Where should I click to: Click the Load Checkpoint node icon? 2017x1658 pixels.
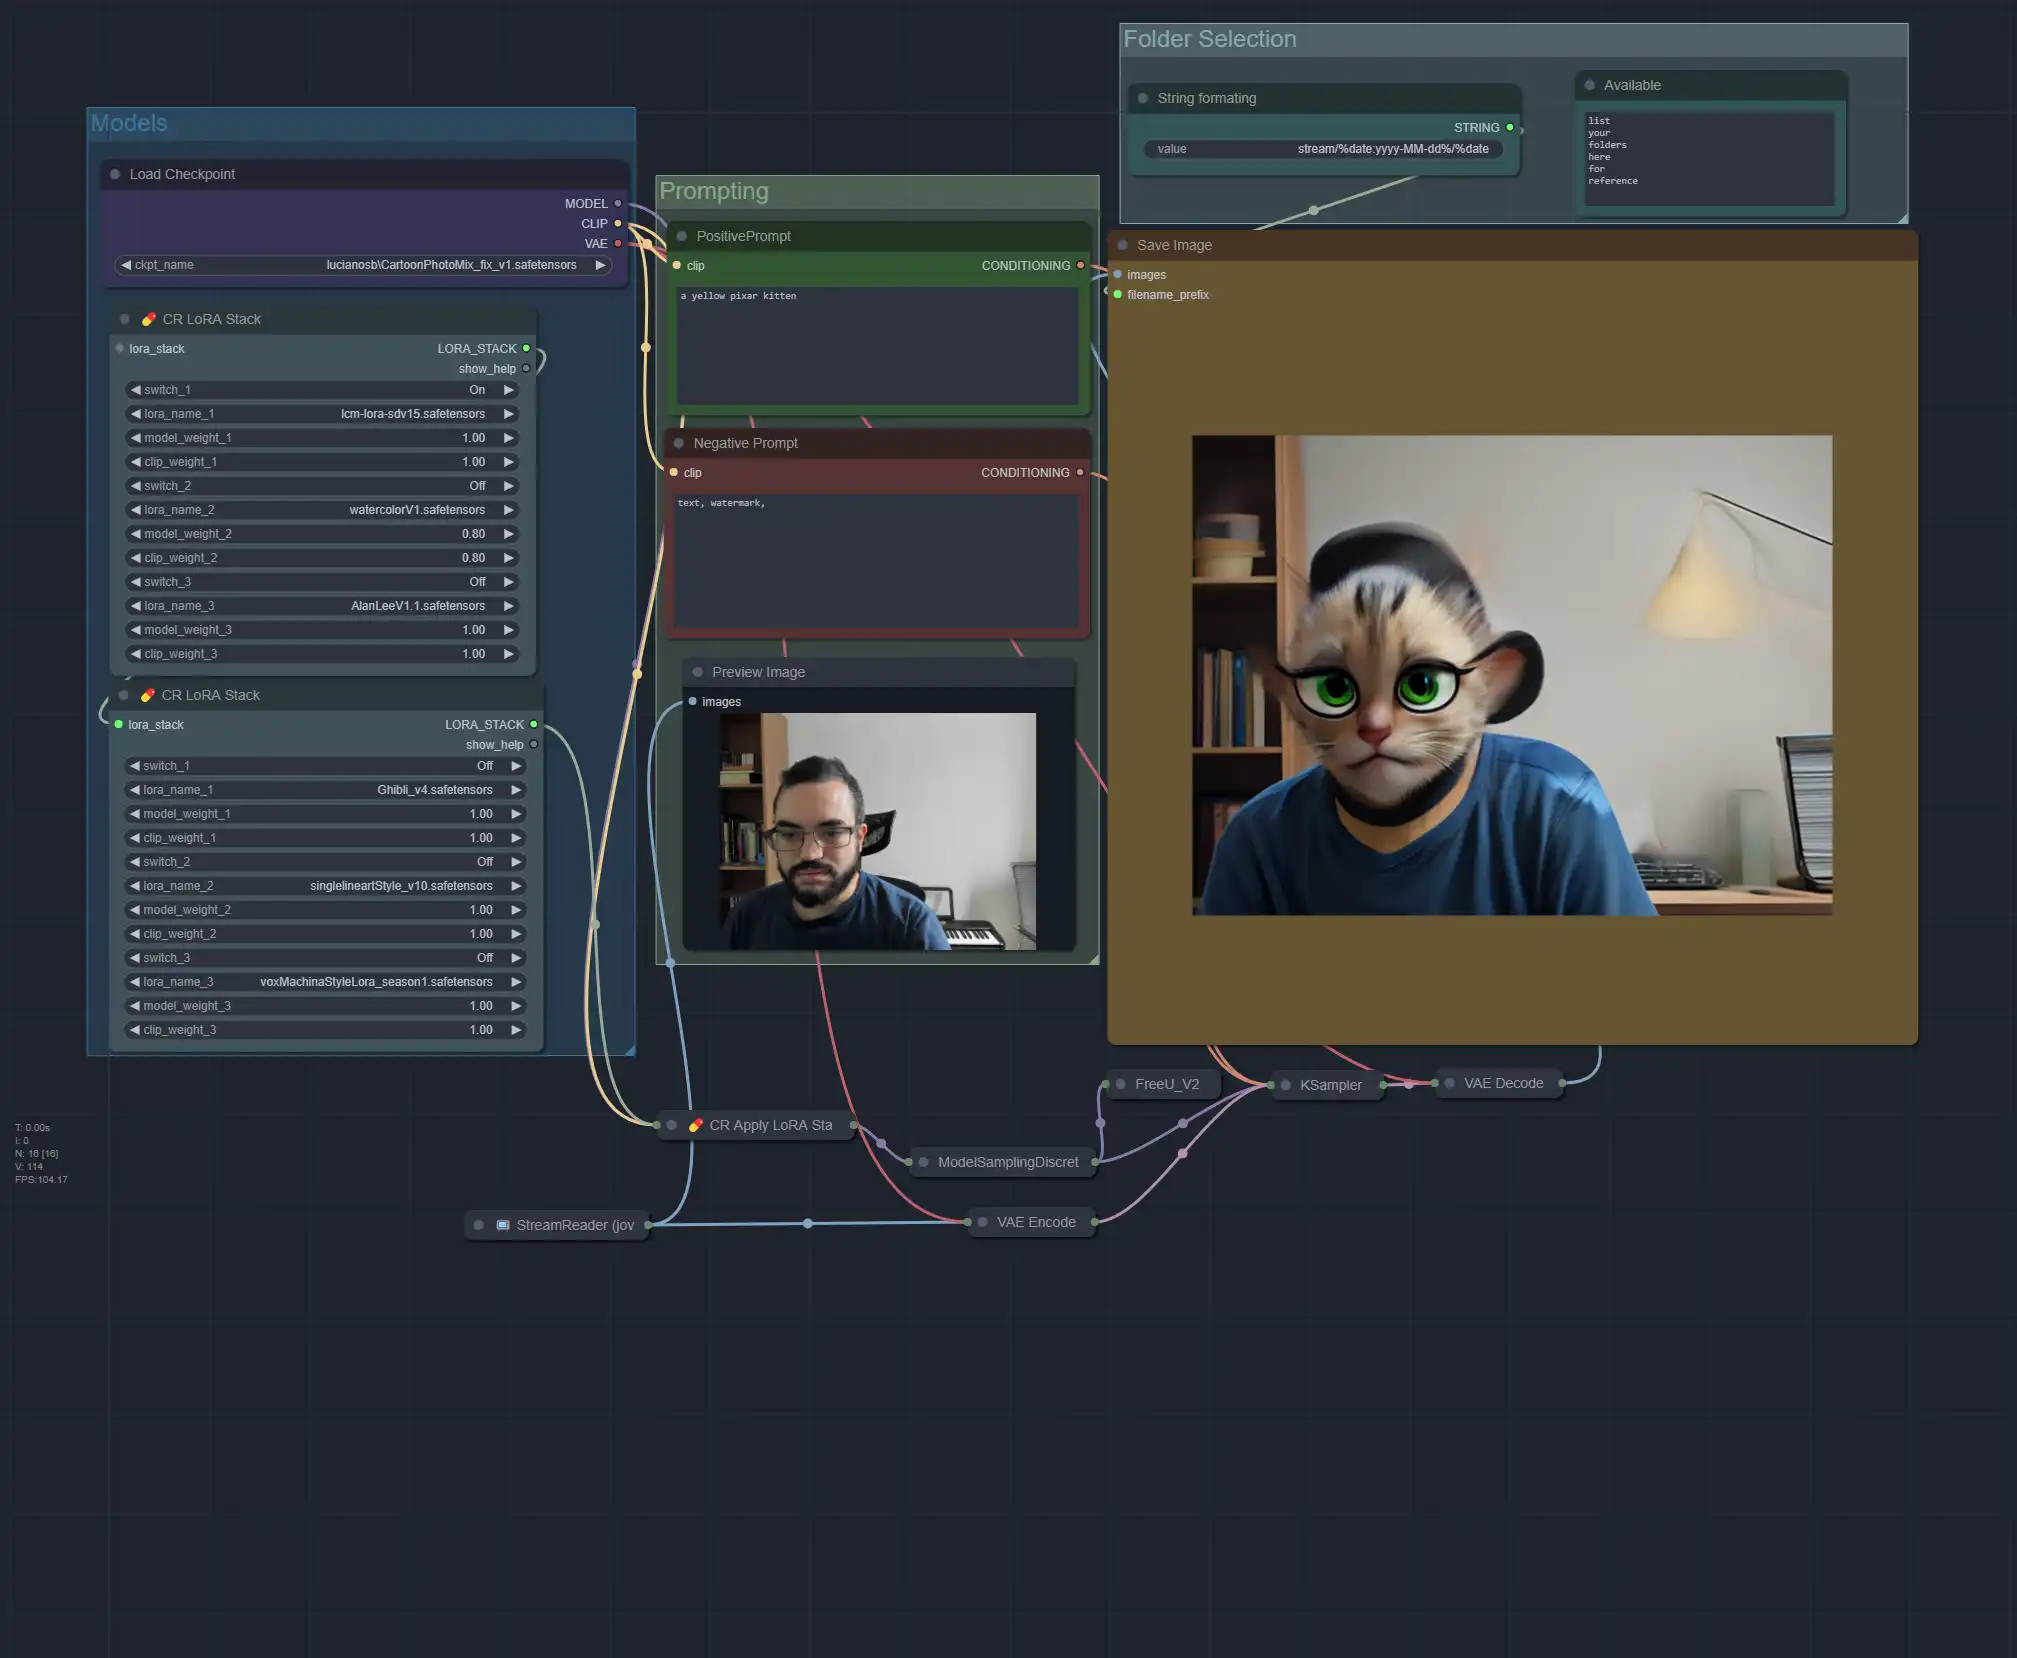coord(117,174)
